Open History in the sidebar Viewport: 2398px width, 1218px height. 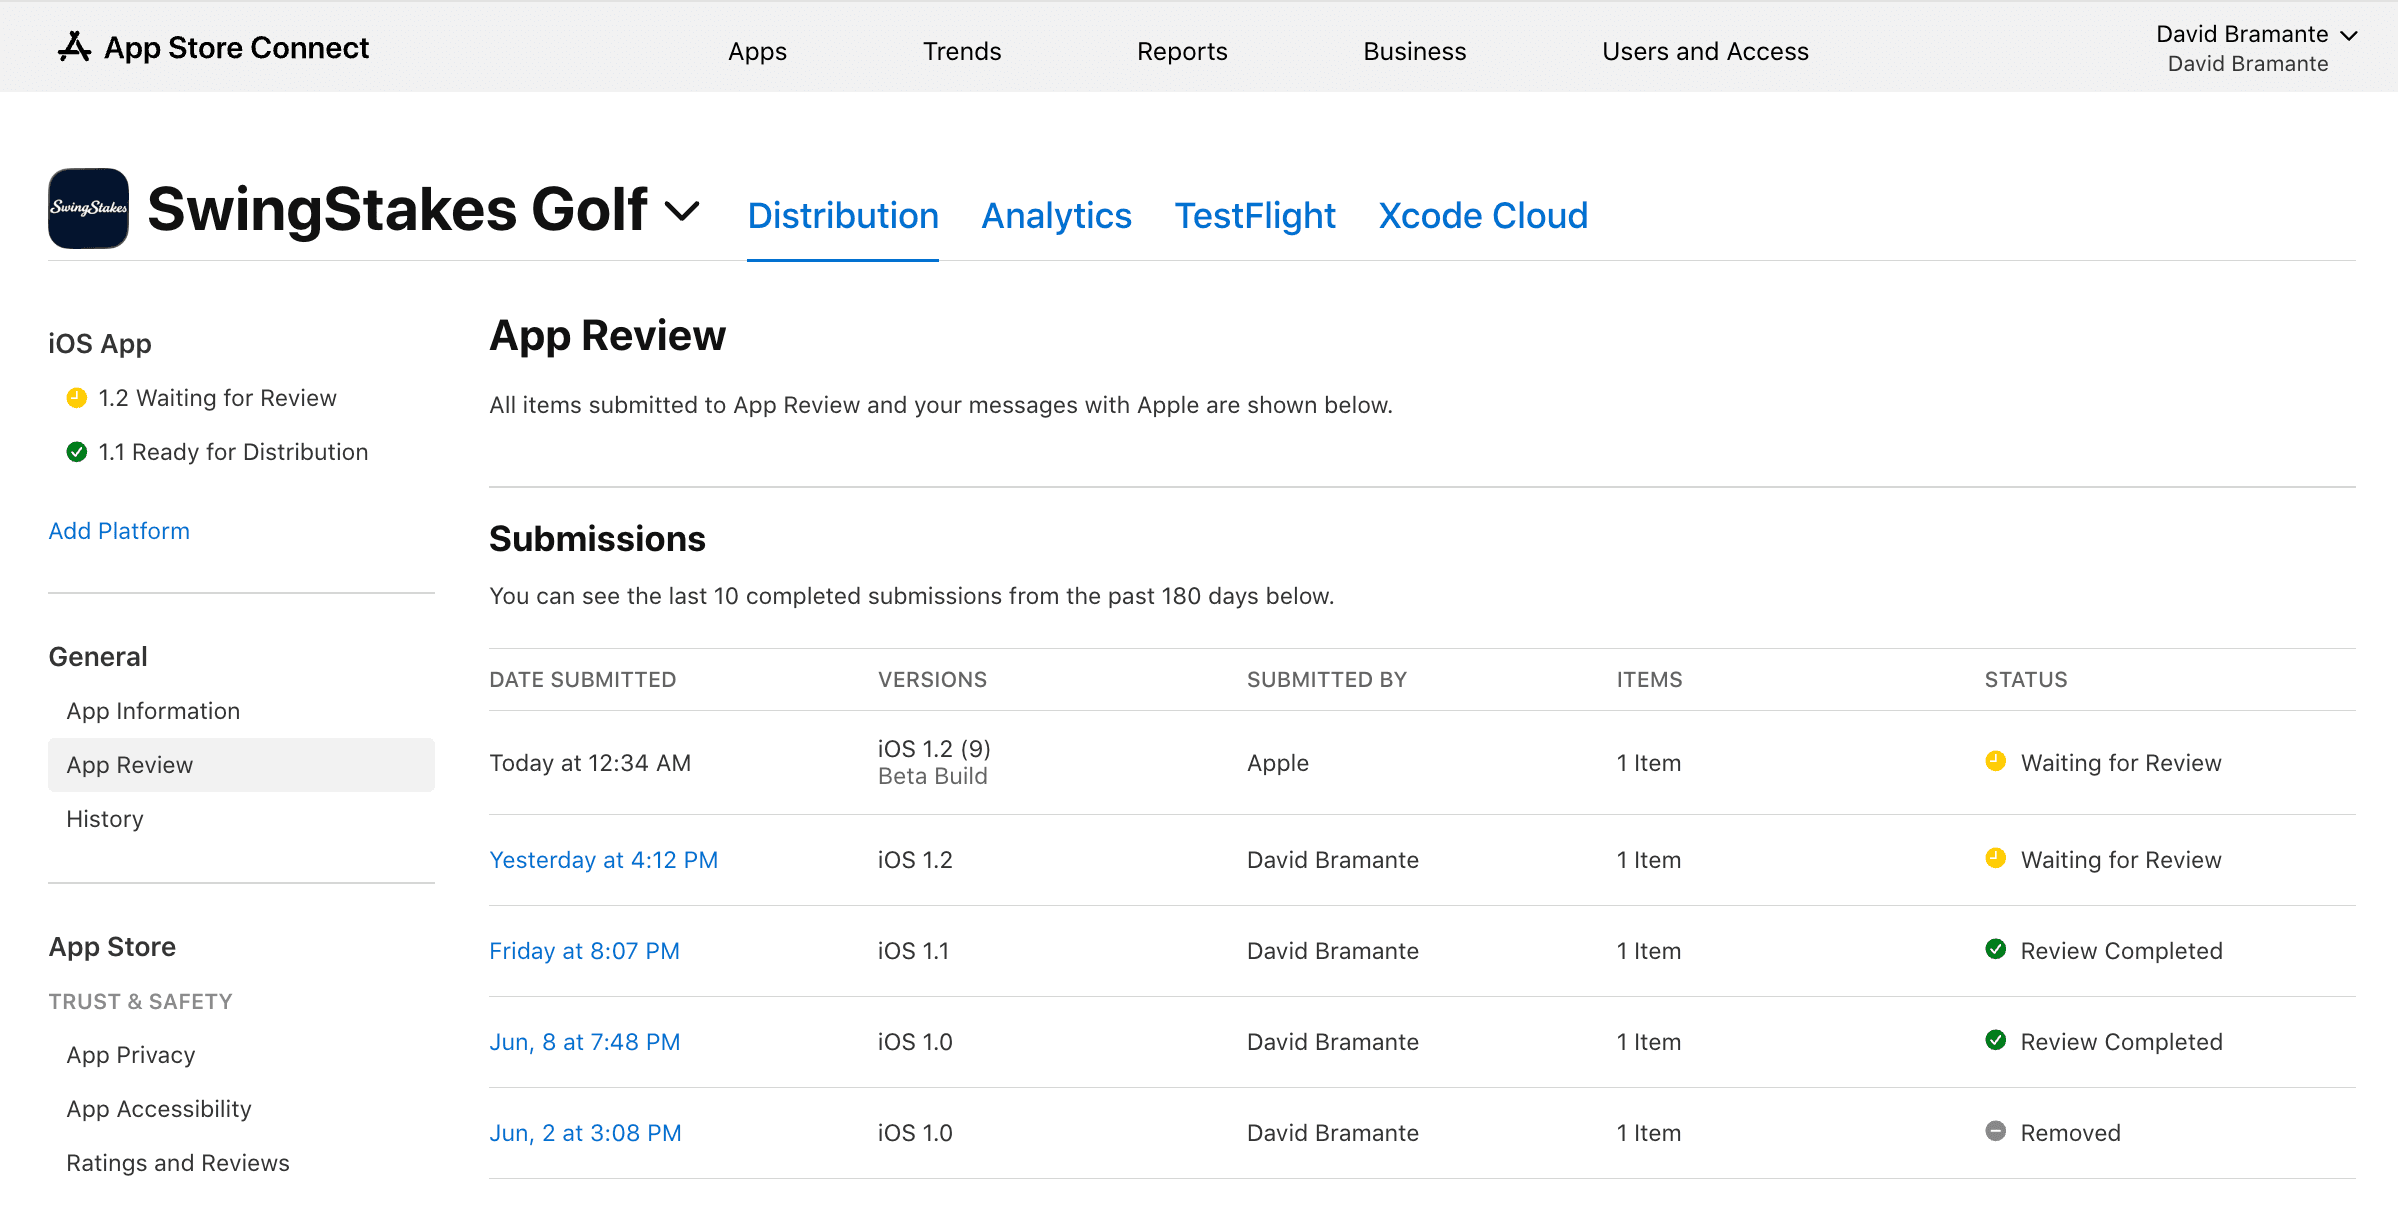(x=105, y=819)
